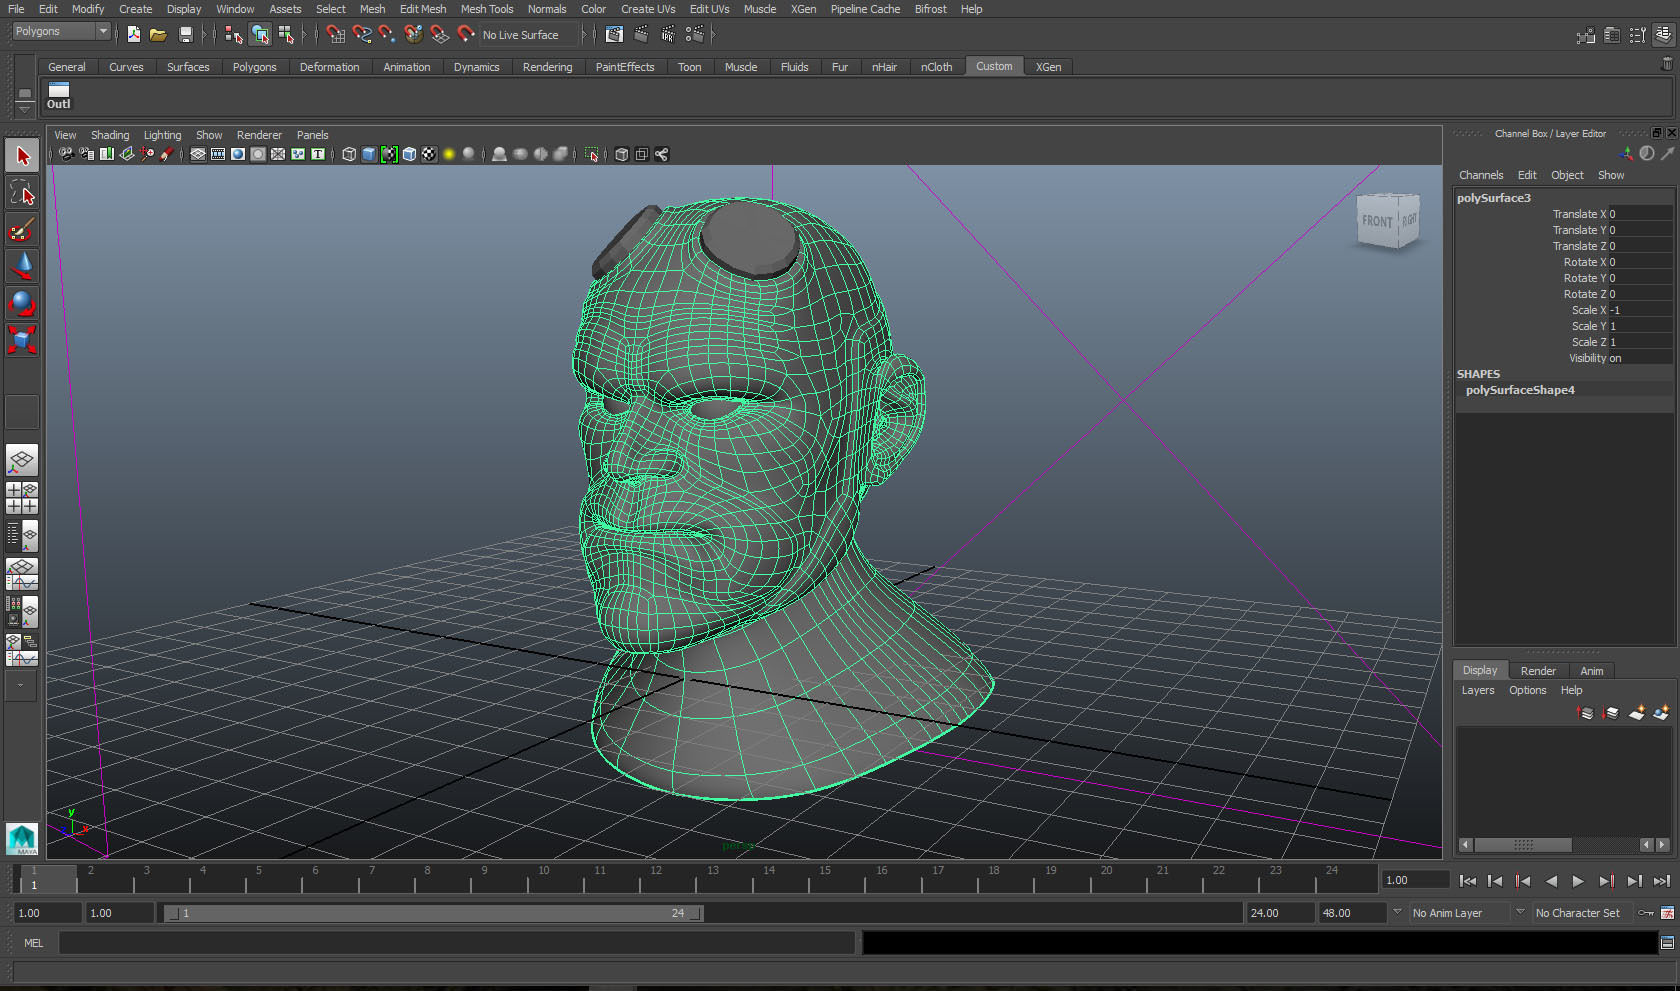Image resolution: width=1680 pixels, height=991 pixels.
Task: Click the current frame field showing 1.00
Action: 1415,880
